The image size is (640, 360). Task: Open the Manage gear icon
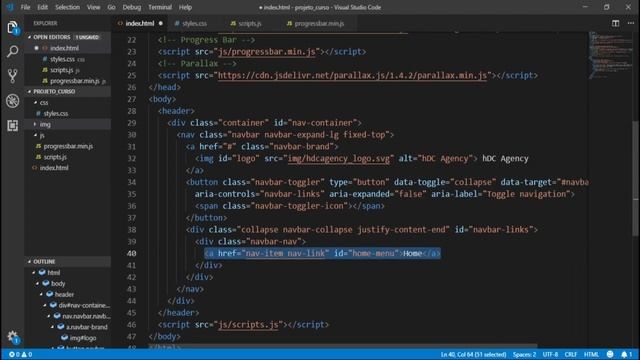(13, 337)
